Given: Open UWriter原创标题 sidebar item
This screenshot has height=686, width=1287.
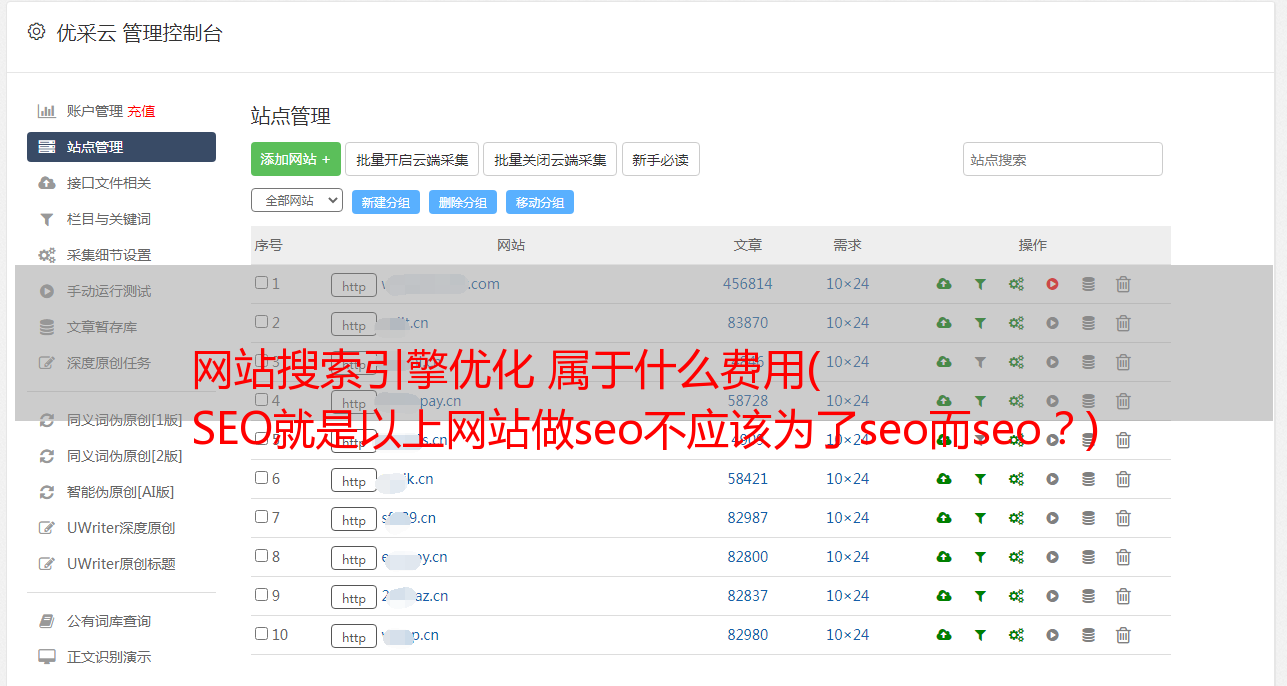Looking at the screenshot, I should [x=121, y=564].
